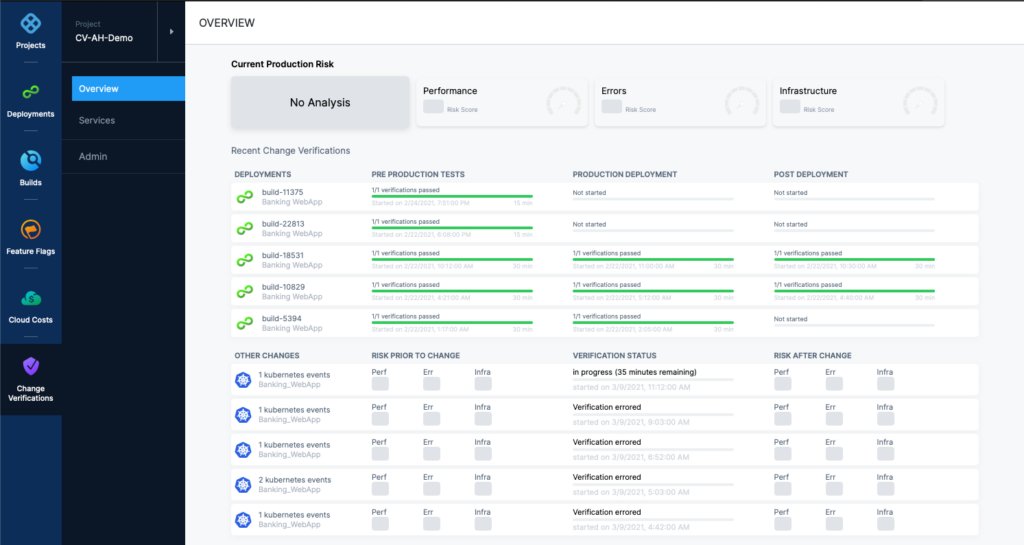The height and width of the screenshot is (545, 1024).
Task: Click after-change Infra box in 6:52:00 AM row
Action: pos(886,454)
